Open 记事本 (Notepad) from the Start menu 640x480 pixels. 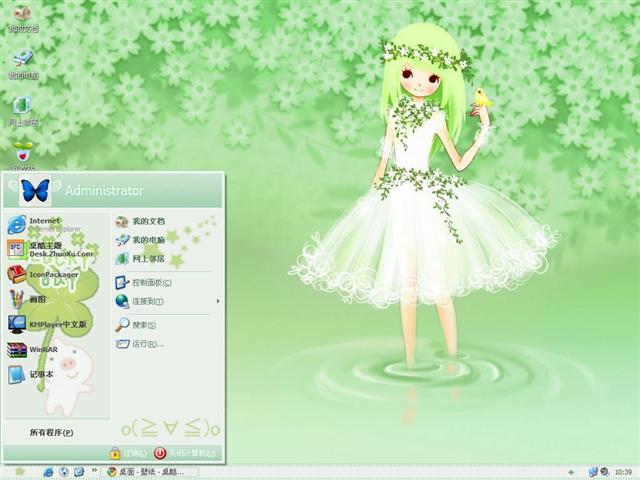tap(40, 375)
